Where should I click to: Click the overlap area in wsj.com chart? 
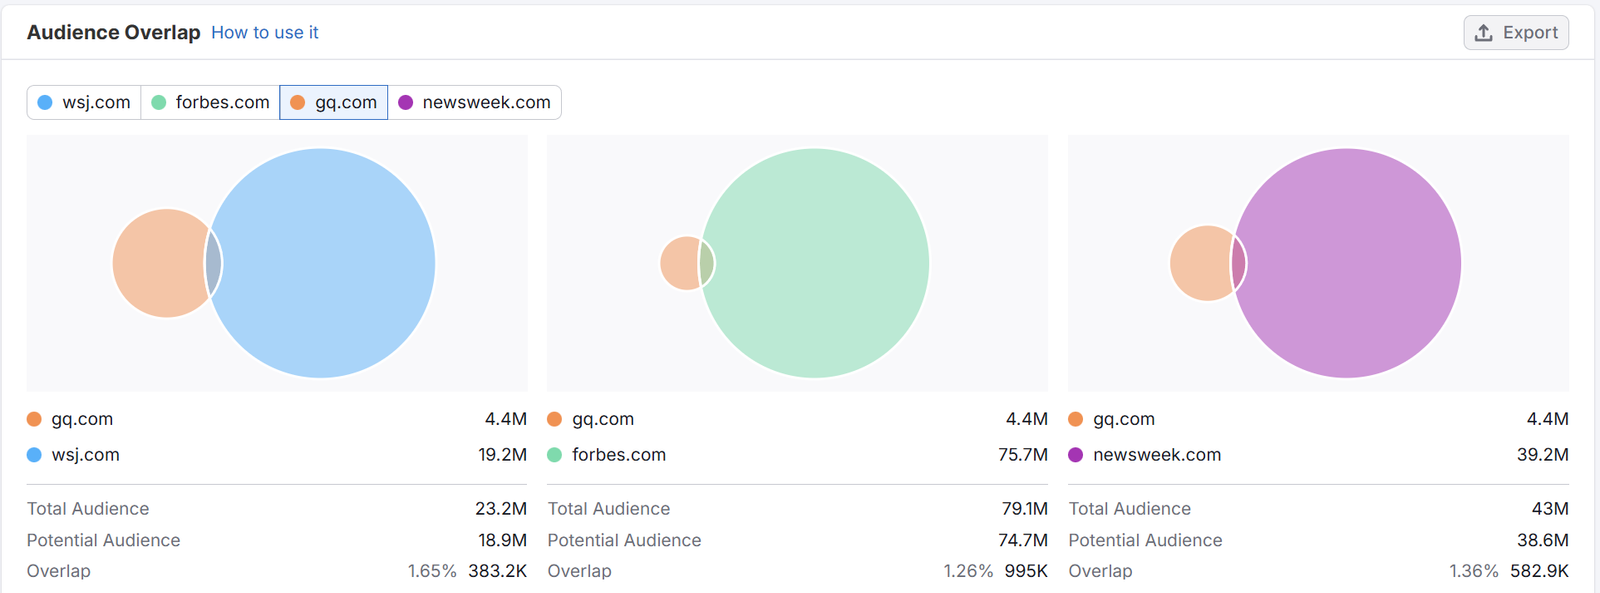click(213, 263)
